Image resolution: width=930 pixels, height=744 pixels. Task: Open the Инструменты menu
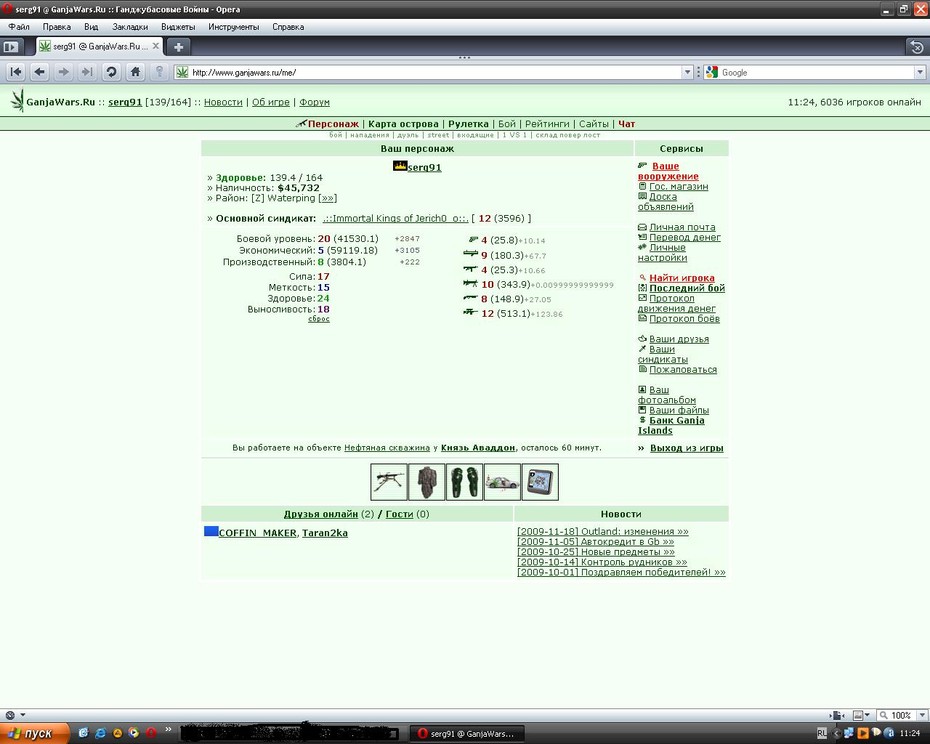[x=234, y=27]
